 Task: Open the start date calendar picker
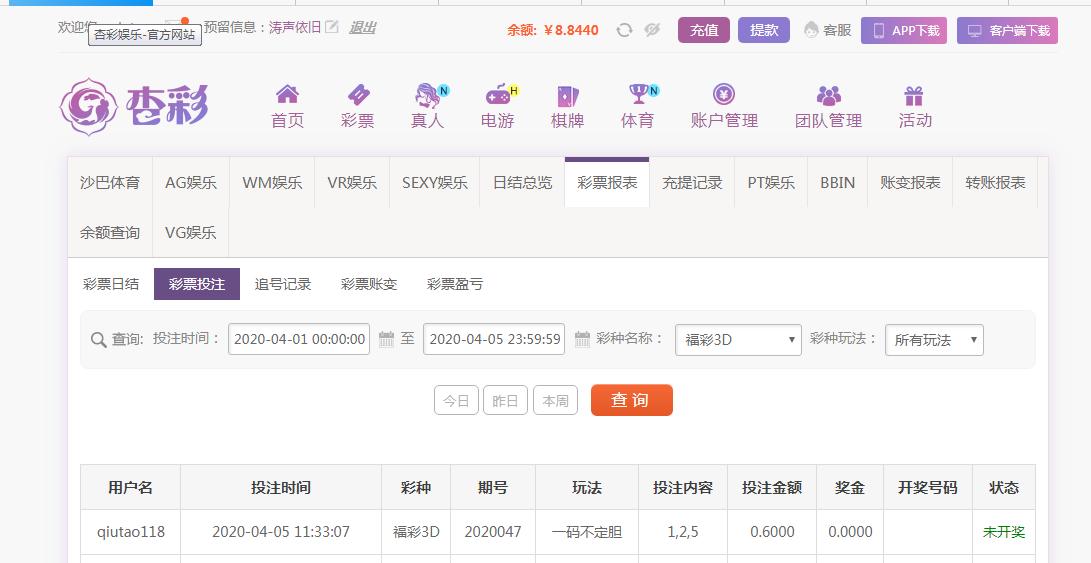coord(386,340)
